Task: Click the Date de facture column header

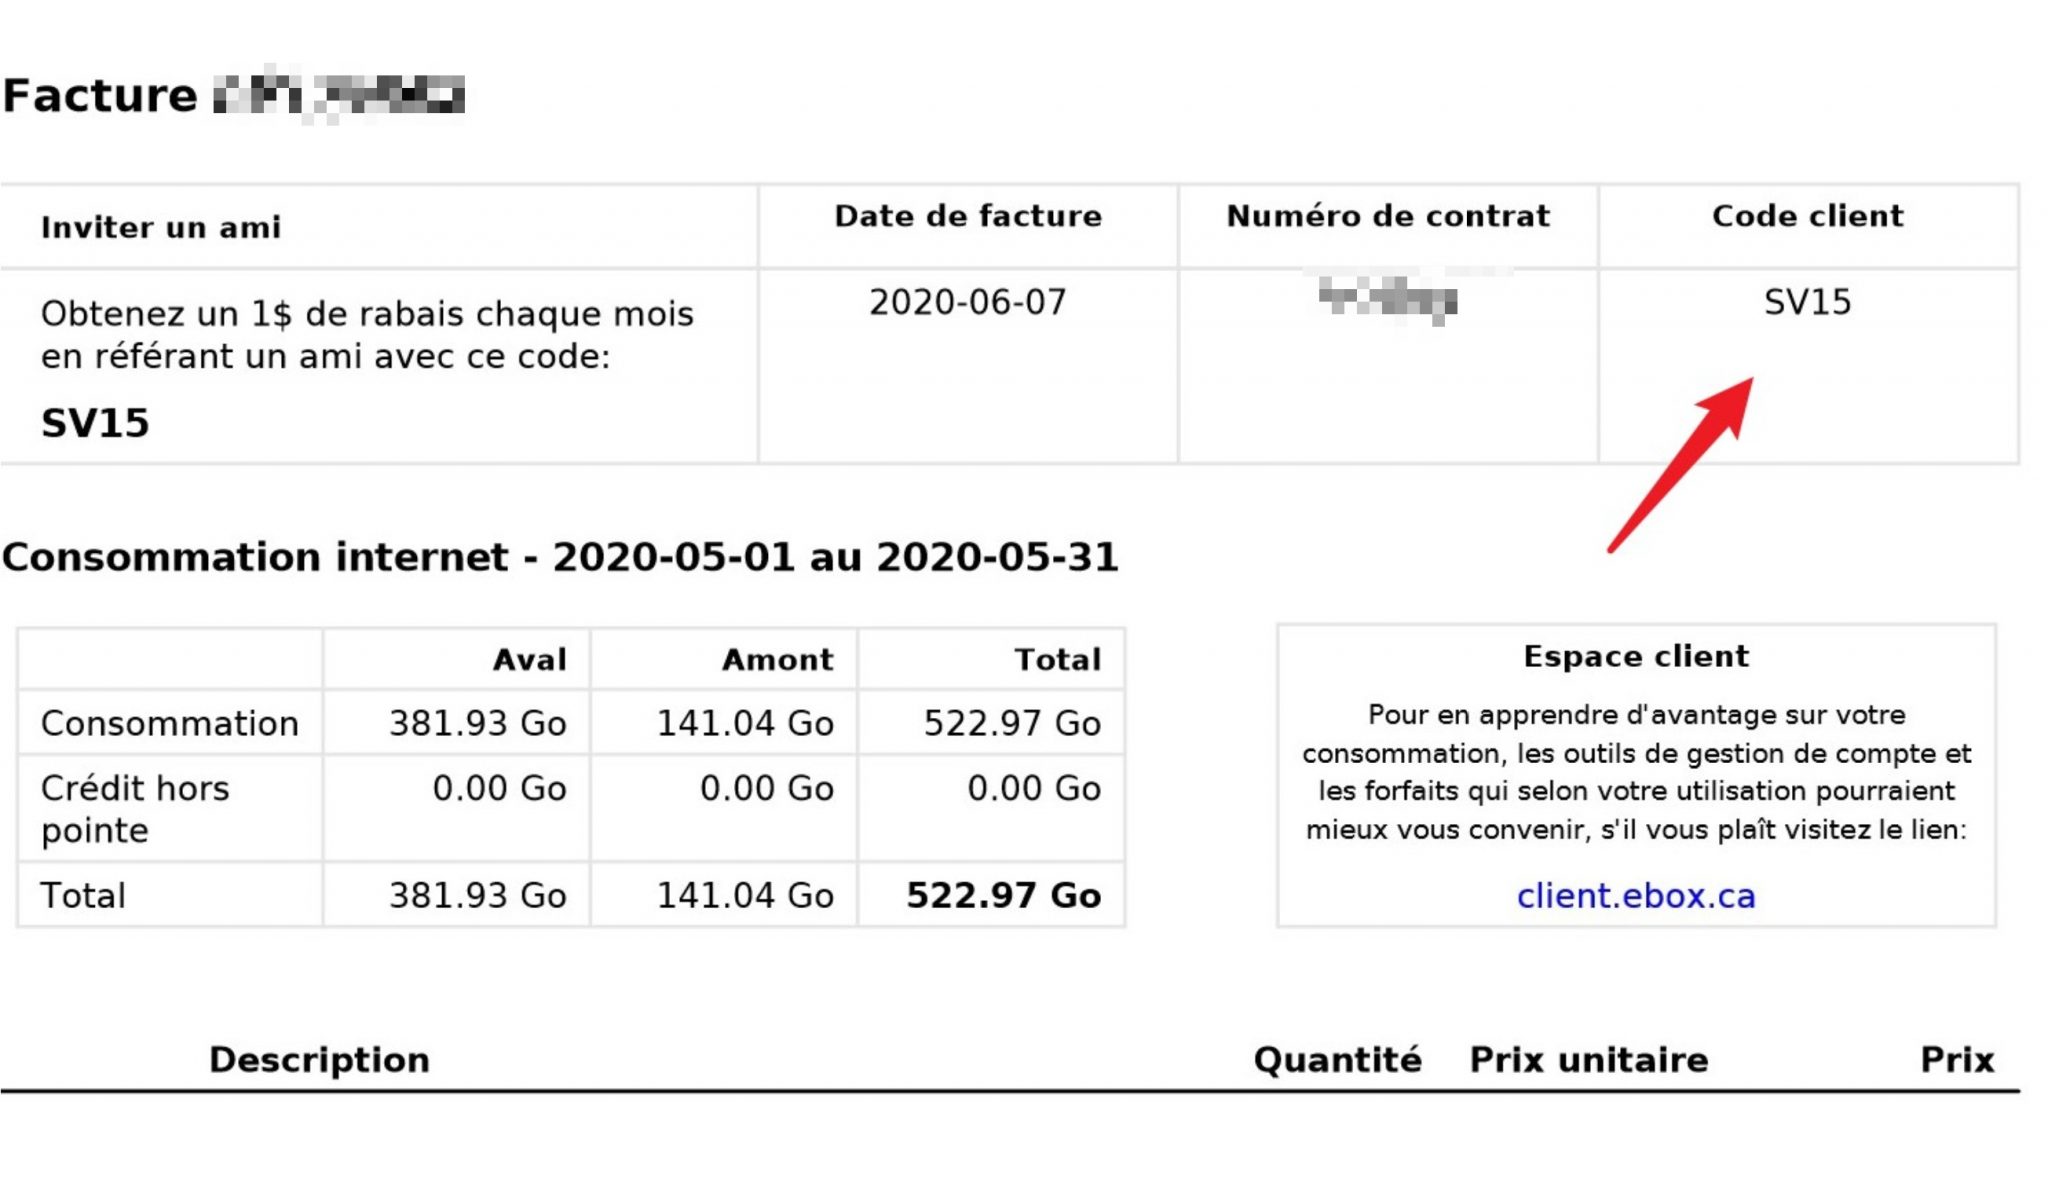Action: coord(968,216)
